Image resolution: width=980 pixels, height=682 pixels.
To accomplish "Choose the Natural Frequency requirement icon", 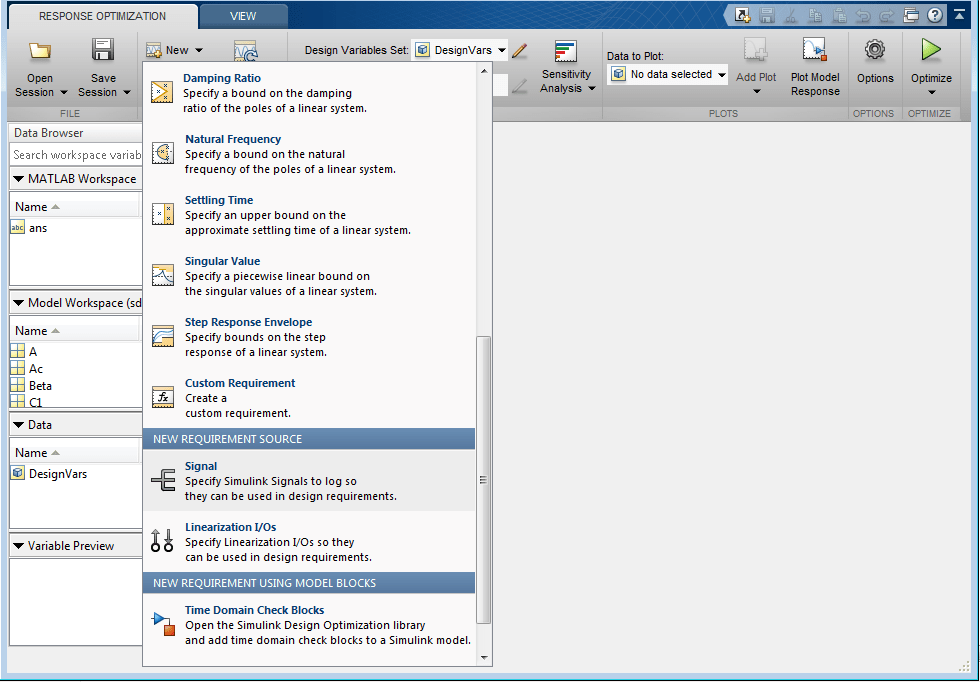I will point(162,153).
